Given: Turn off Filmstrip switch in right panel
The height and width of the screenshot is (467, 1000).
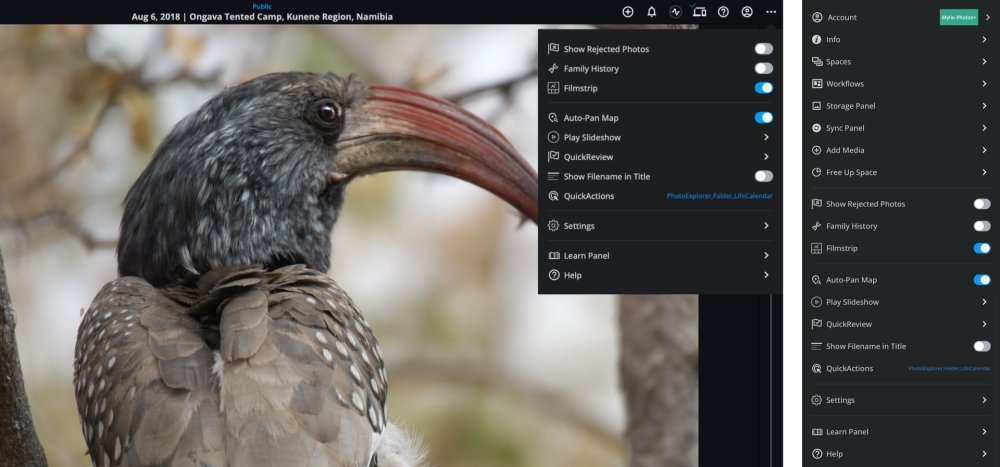Looking at the screenshot, I should [x=982, y=248].
